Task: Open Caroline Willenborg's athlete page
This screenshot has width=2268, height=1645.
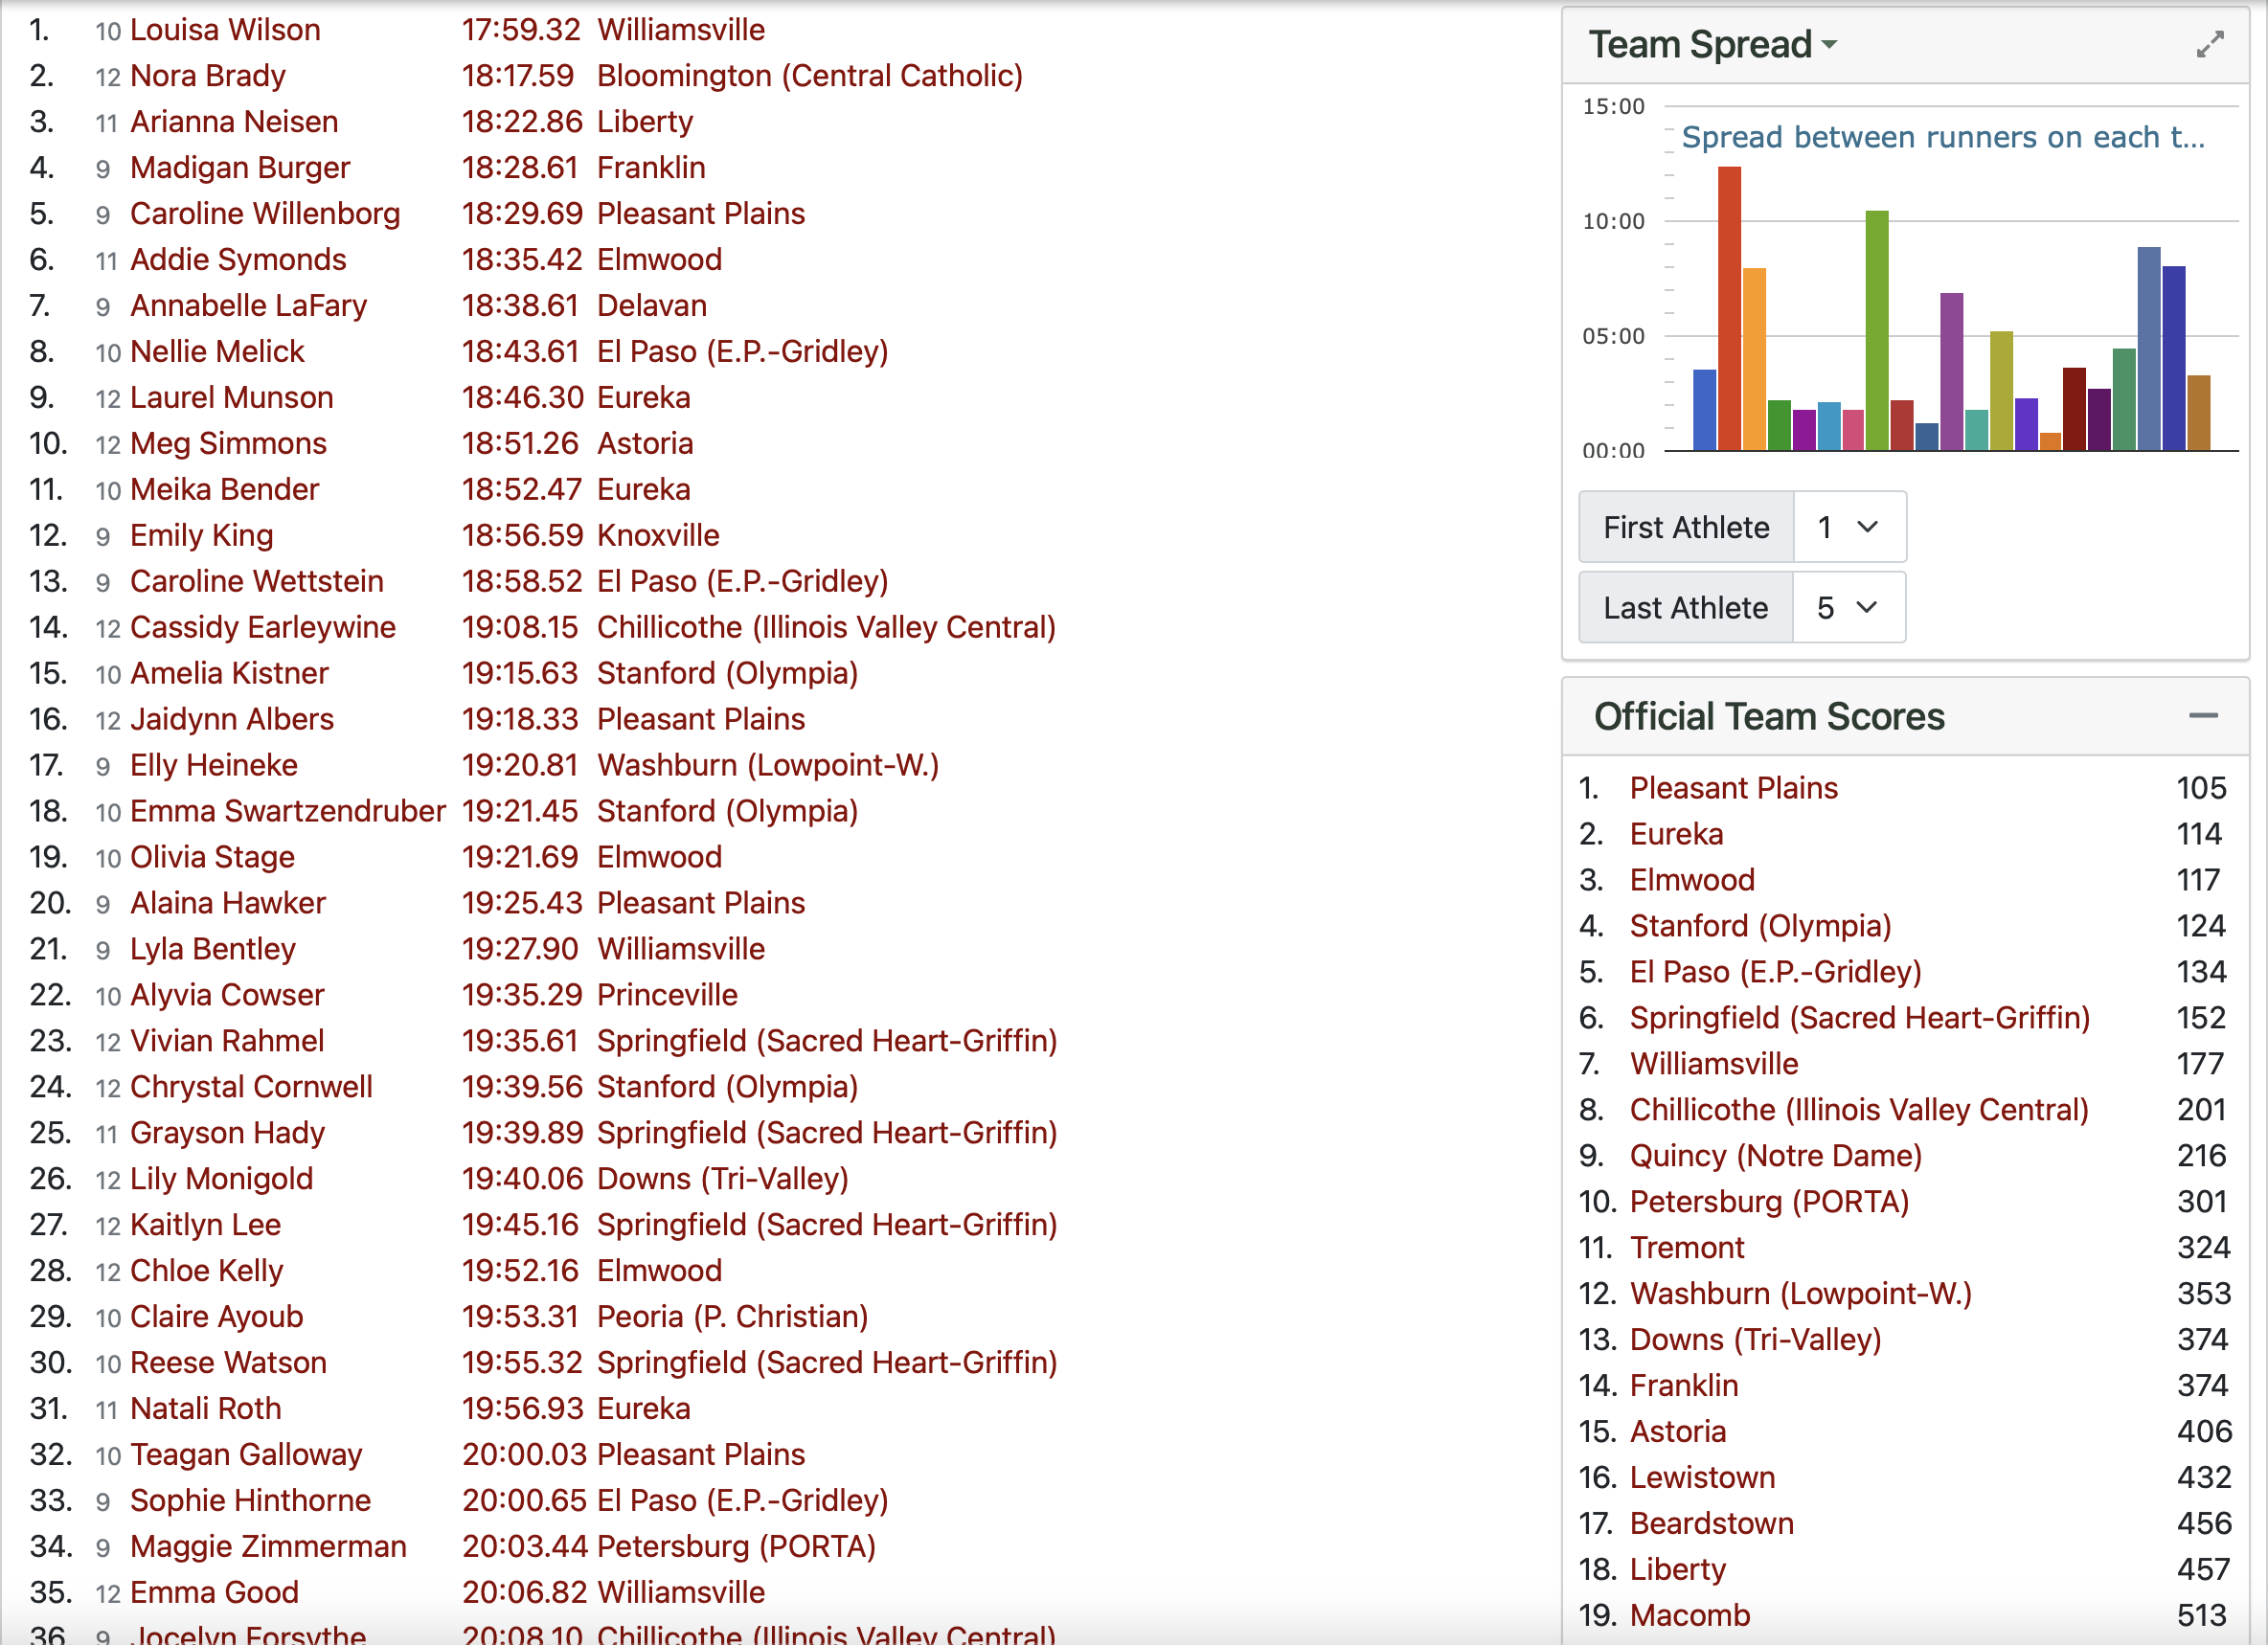Action: coord(265,214)
